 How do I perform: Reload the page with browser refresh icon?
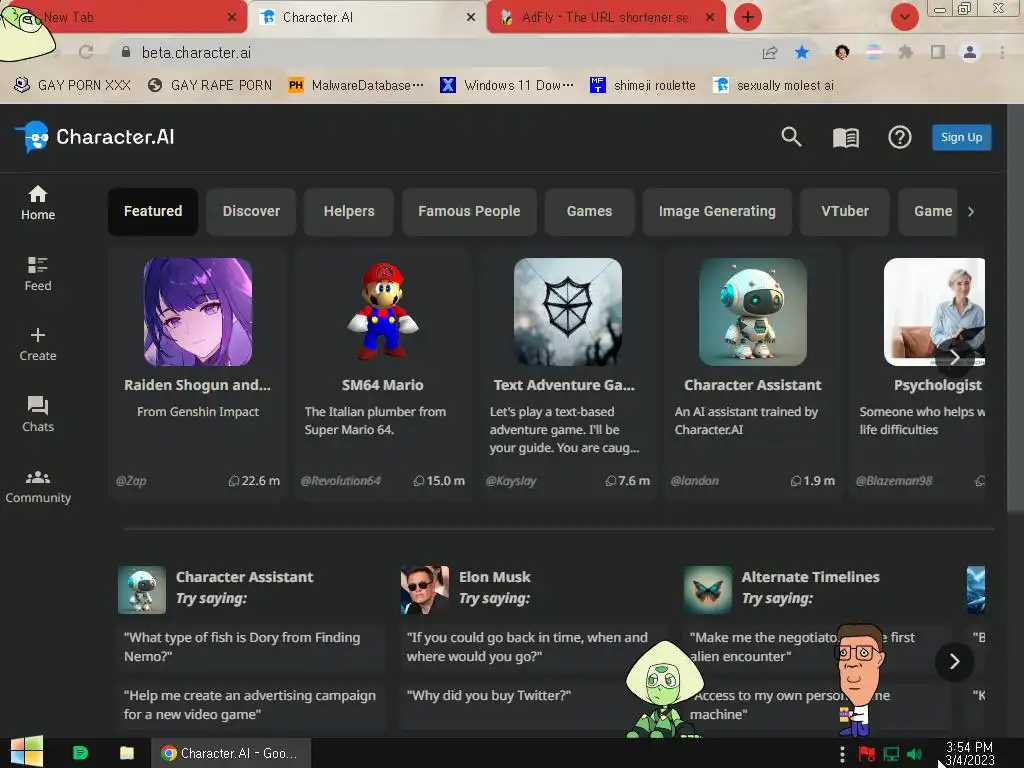pyautogui.click(x=86, y=52)
